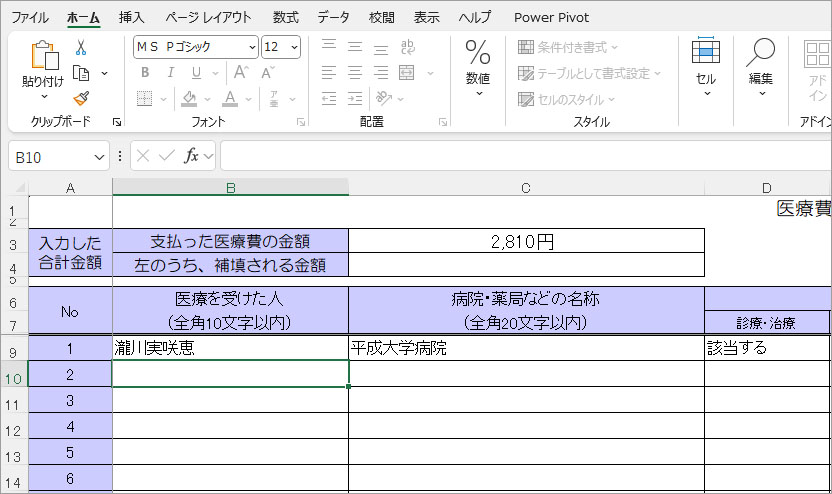Click the phonetic guide (furigana) icon
This screenshot has width=832, height=494.
(x=274, y=99)
